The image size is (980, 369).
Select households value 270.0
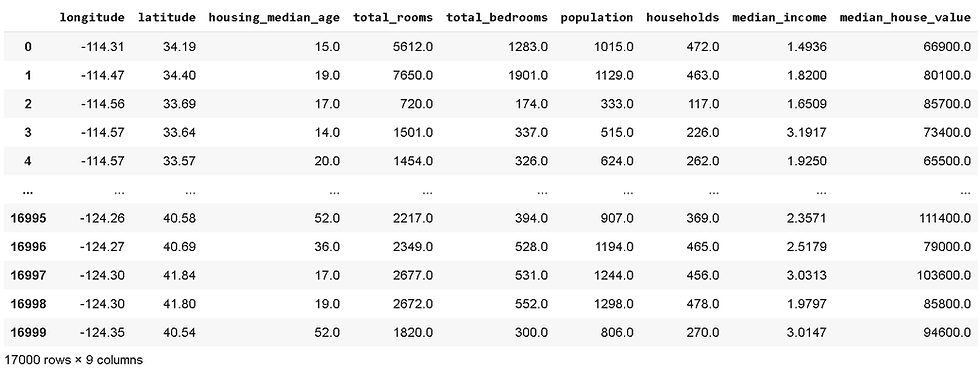pyautogui.click(x=704, y=333)
